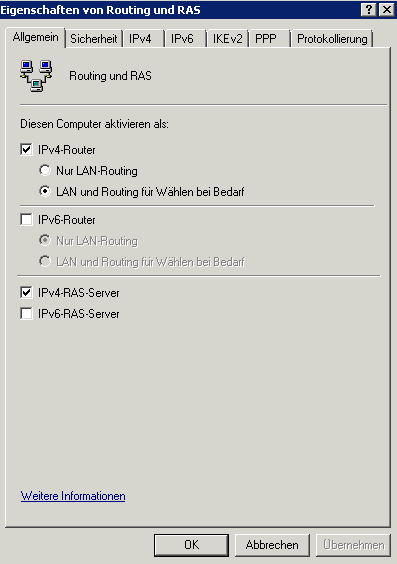This screenshot has height=564, width=397.
Task: Click the Übernehmen button
Action: (353, 545)
